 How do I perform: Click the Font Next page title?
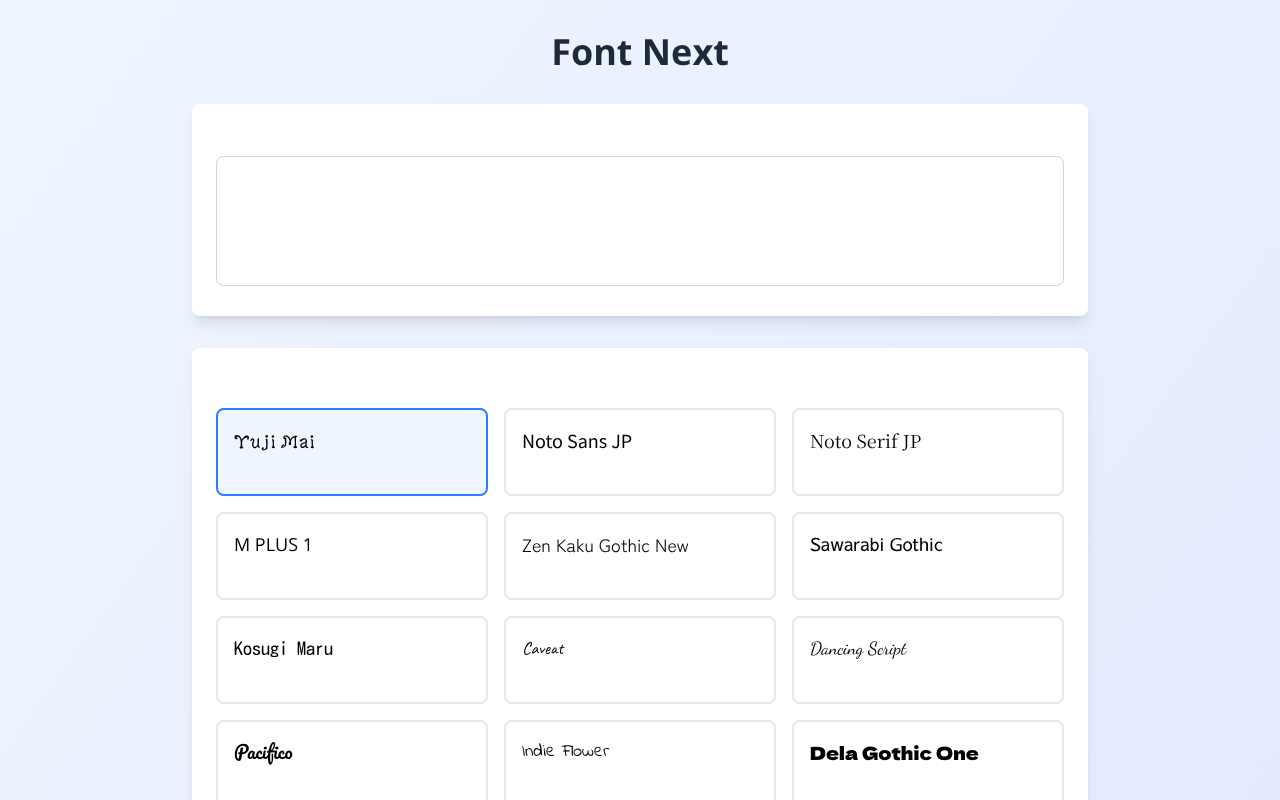640,52
